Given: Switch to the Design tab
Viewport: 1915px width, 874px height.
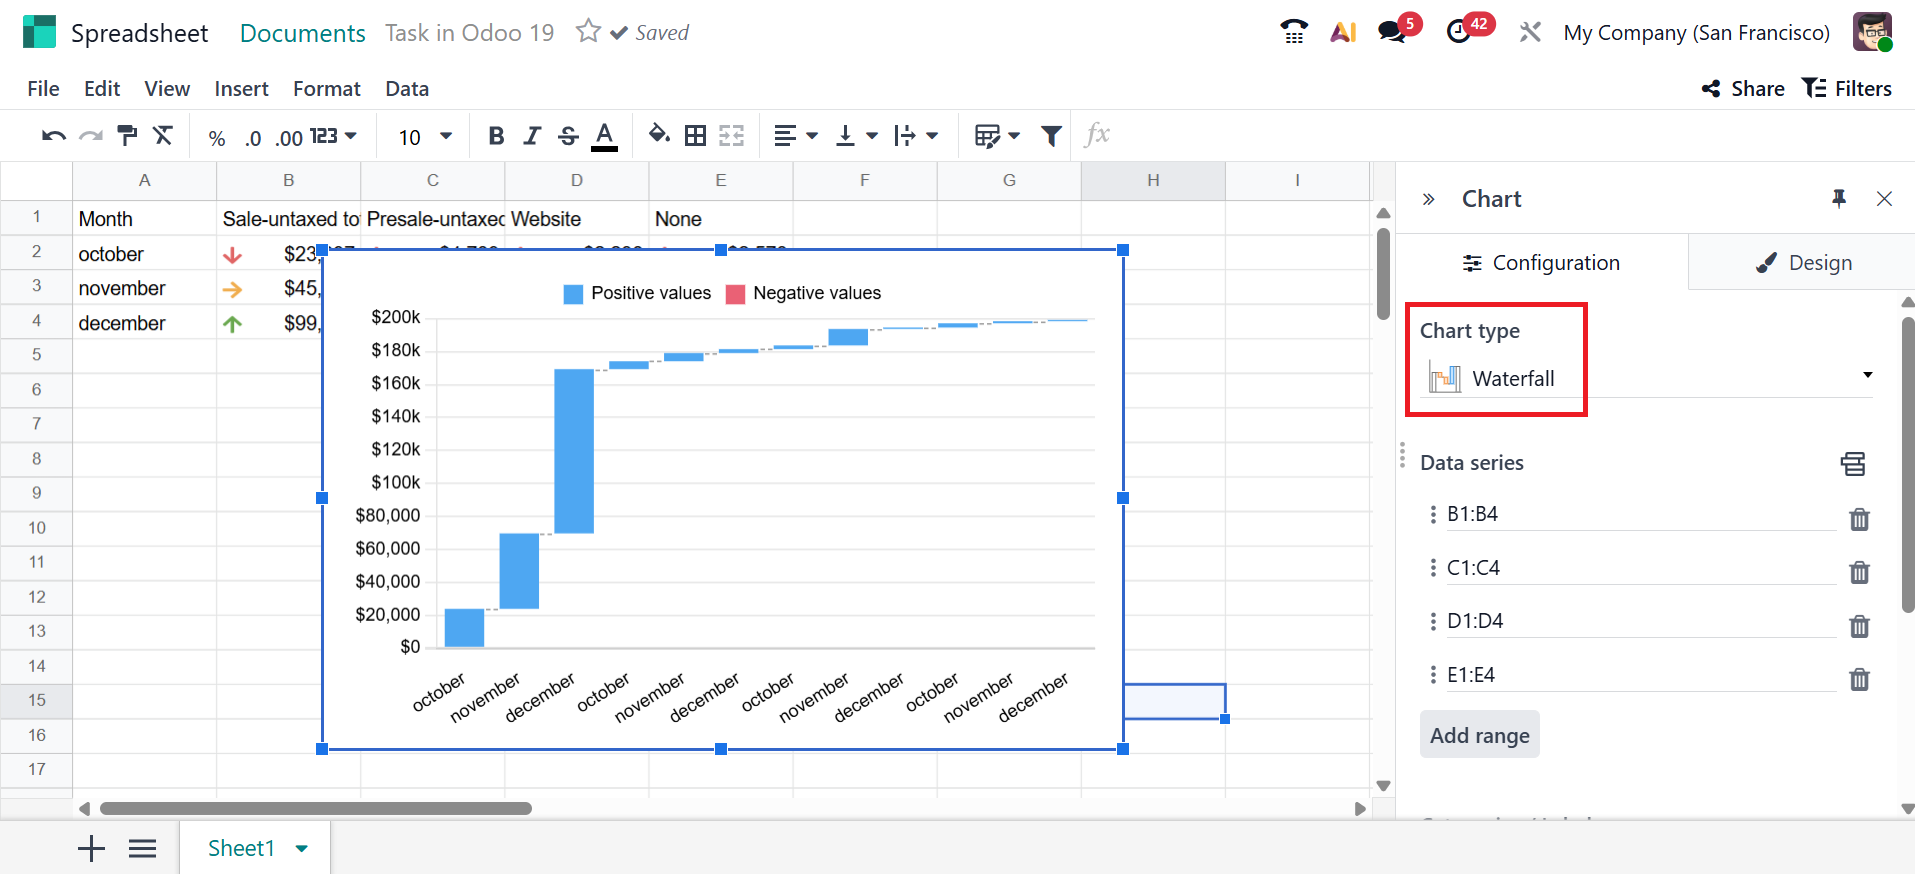Looking at the screenshot, I should coord(1803,263).
